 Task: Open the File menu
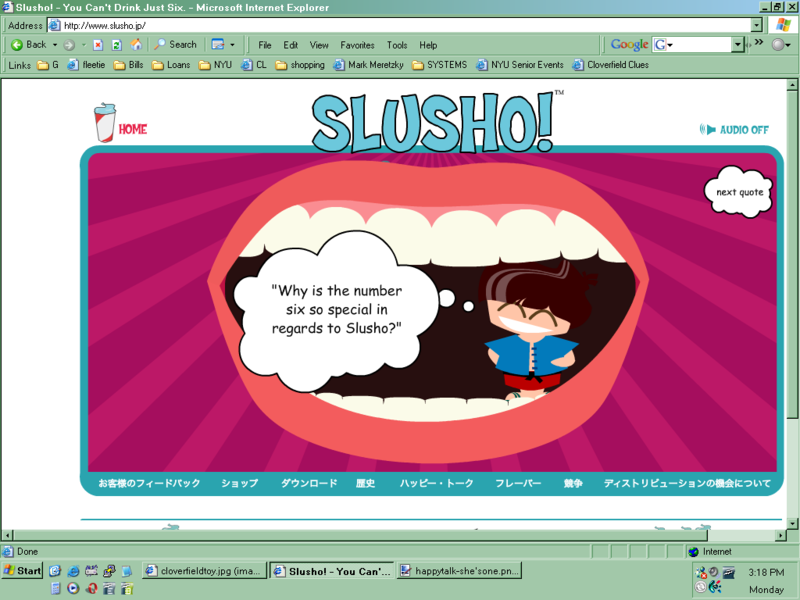pos(265,45)
